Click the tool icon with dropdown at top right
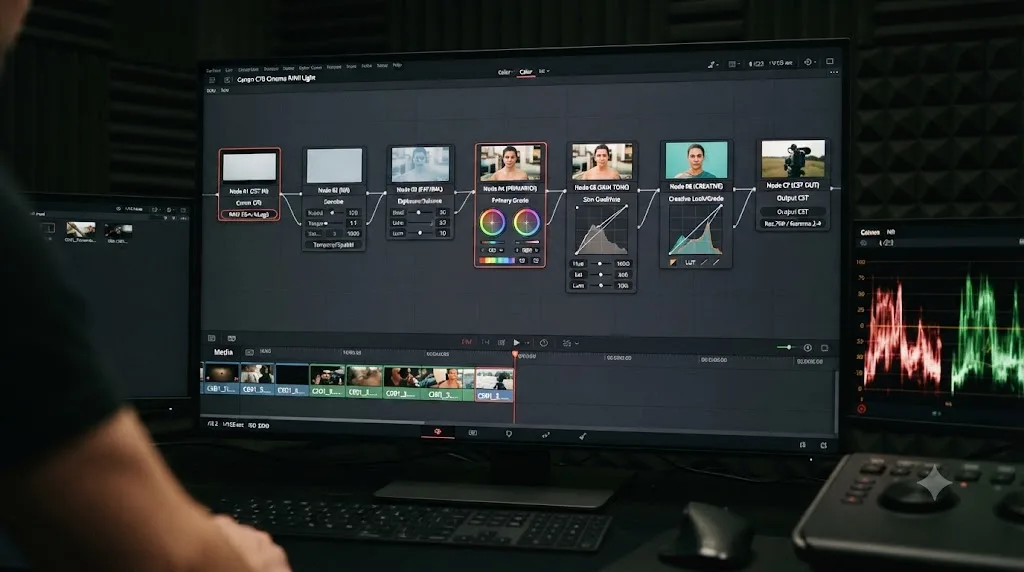The image size is (1024, 572). coord(712,64)
